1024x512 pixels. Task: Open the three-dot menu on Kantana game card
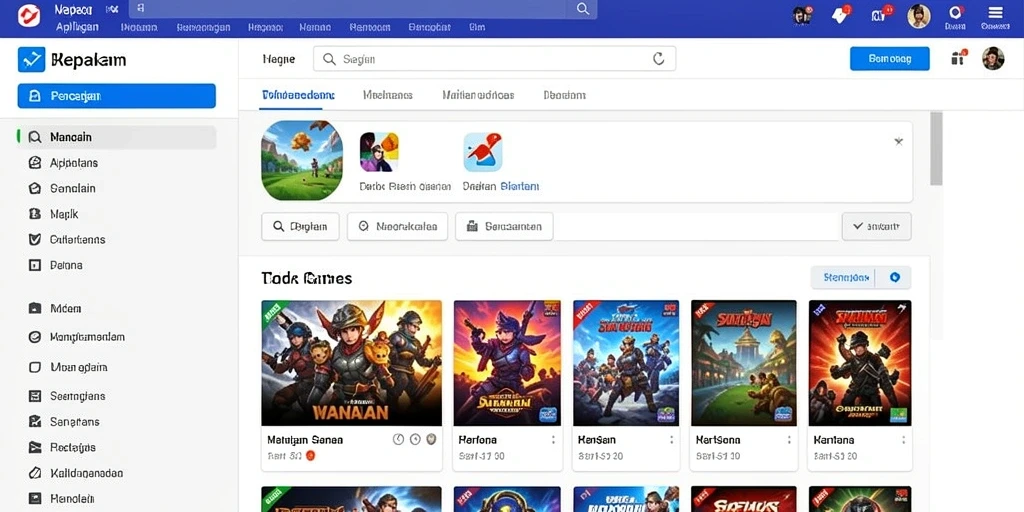pyautogui.click(x=904, y=440)
